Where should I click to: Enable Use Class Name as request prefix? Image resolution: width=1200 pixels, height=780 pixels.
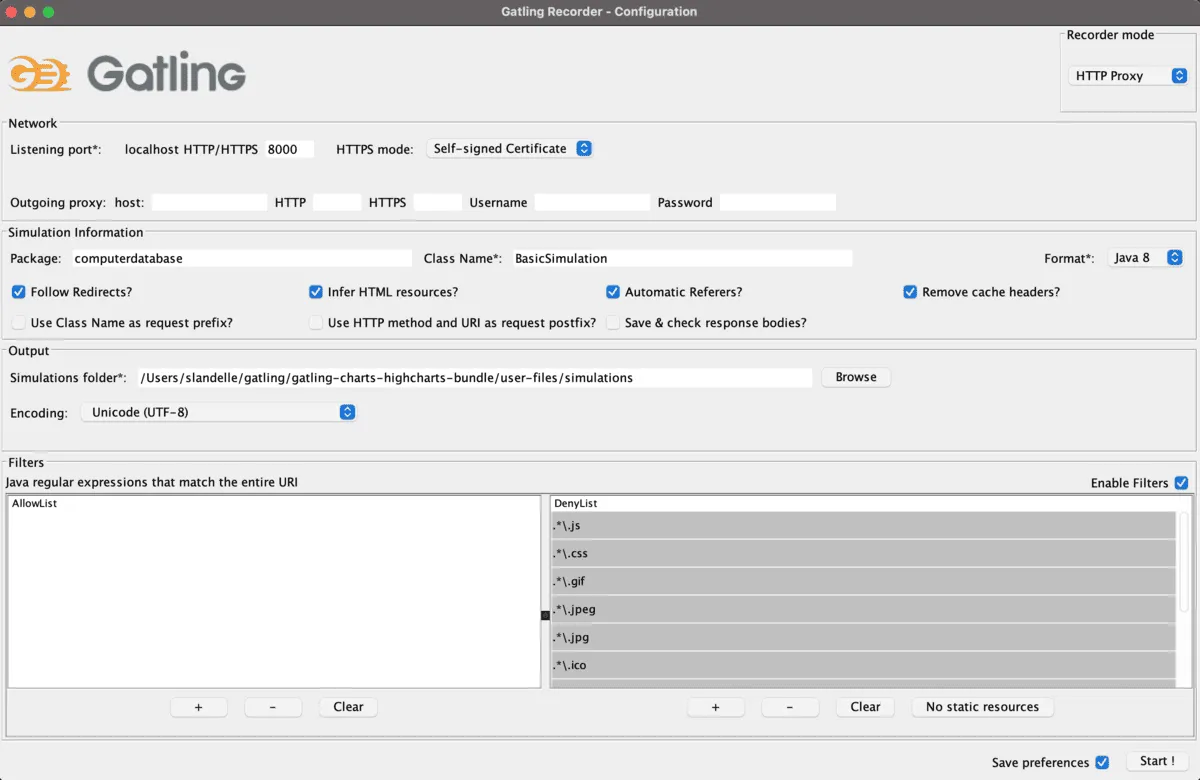(18, 322)
